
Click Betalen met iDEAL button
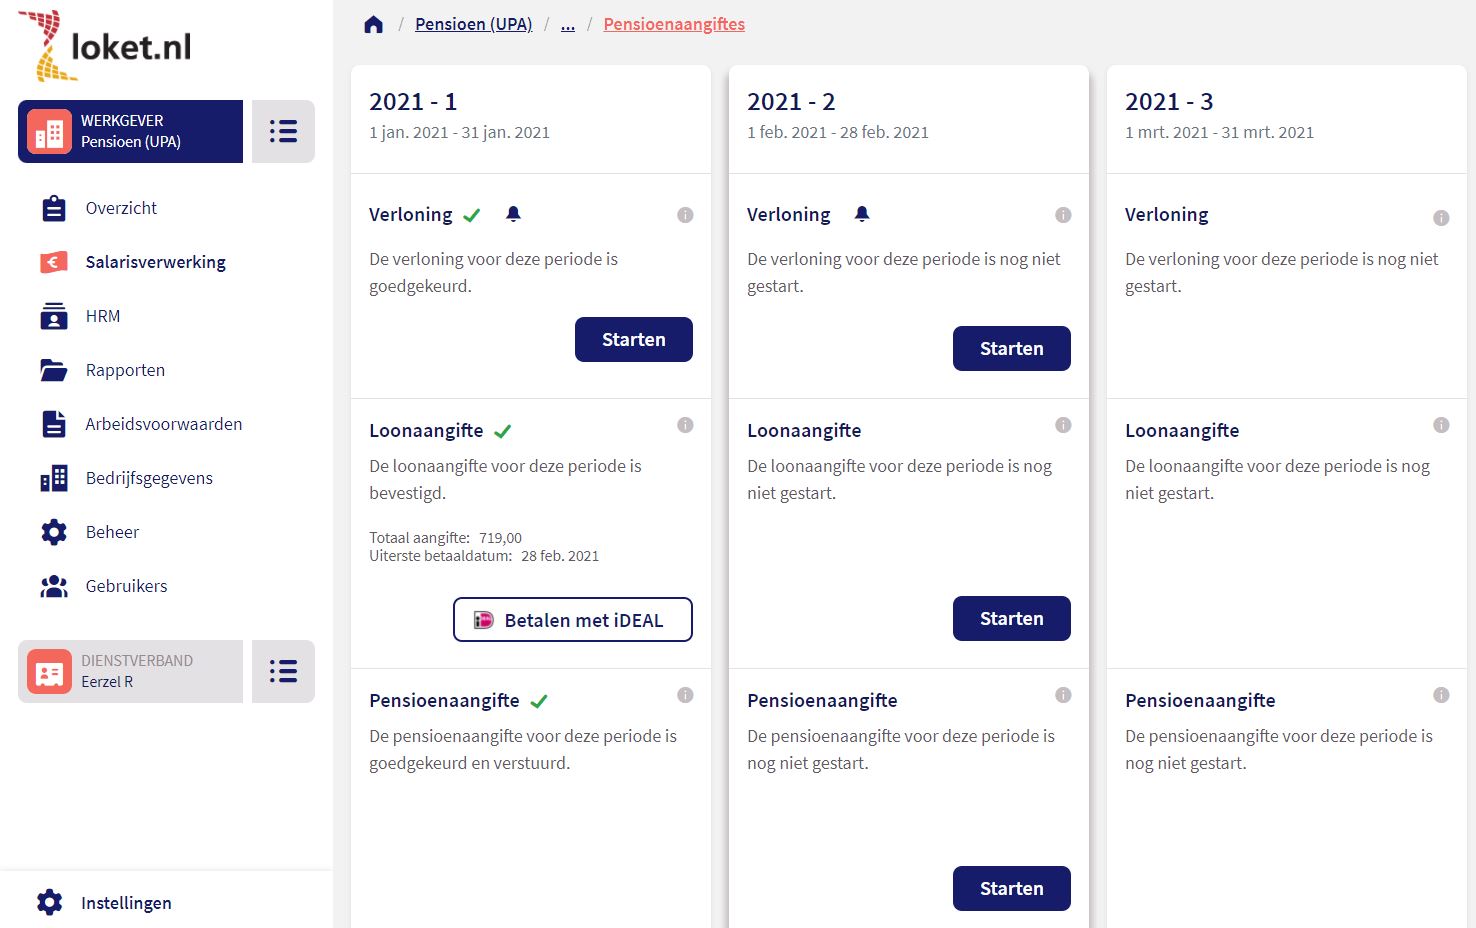point(572,620)
